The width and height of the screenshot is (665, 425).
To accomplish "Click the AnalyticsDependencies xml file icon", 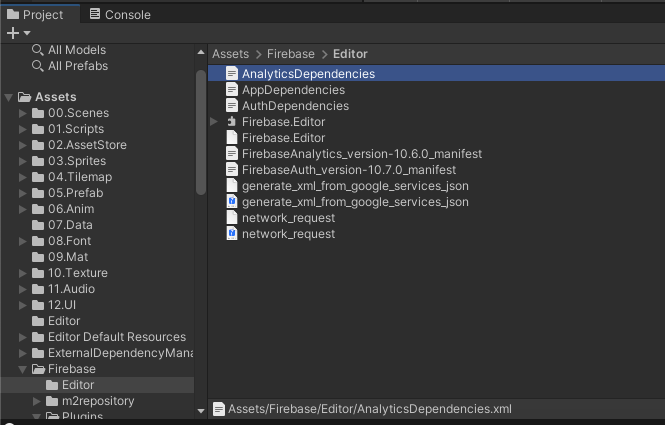I will click(x=232, y=73).
